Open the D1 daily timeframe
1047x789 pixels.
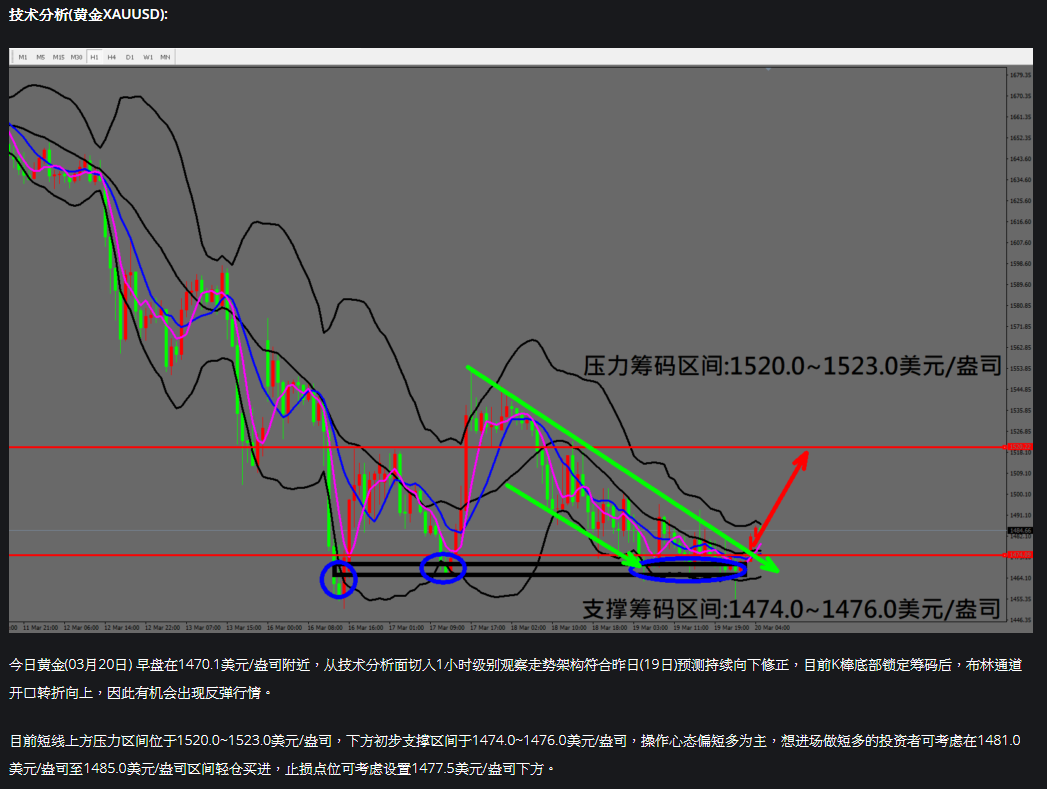click(x=130, y=57)
